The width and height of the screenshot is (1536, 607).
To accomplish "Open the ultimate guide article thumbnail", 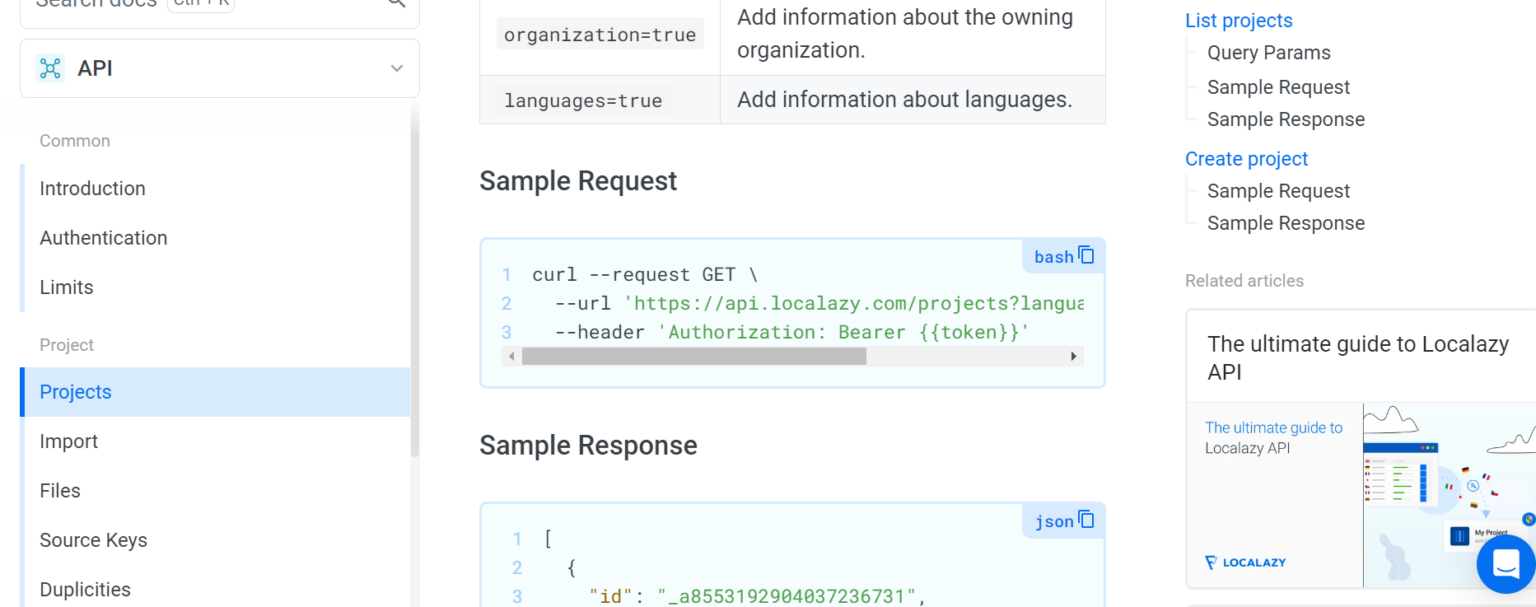I will [1360, 495].
